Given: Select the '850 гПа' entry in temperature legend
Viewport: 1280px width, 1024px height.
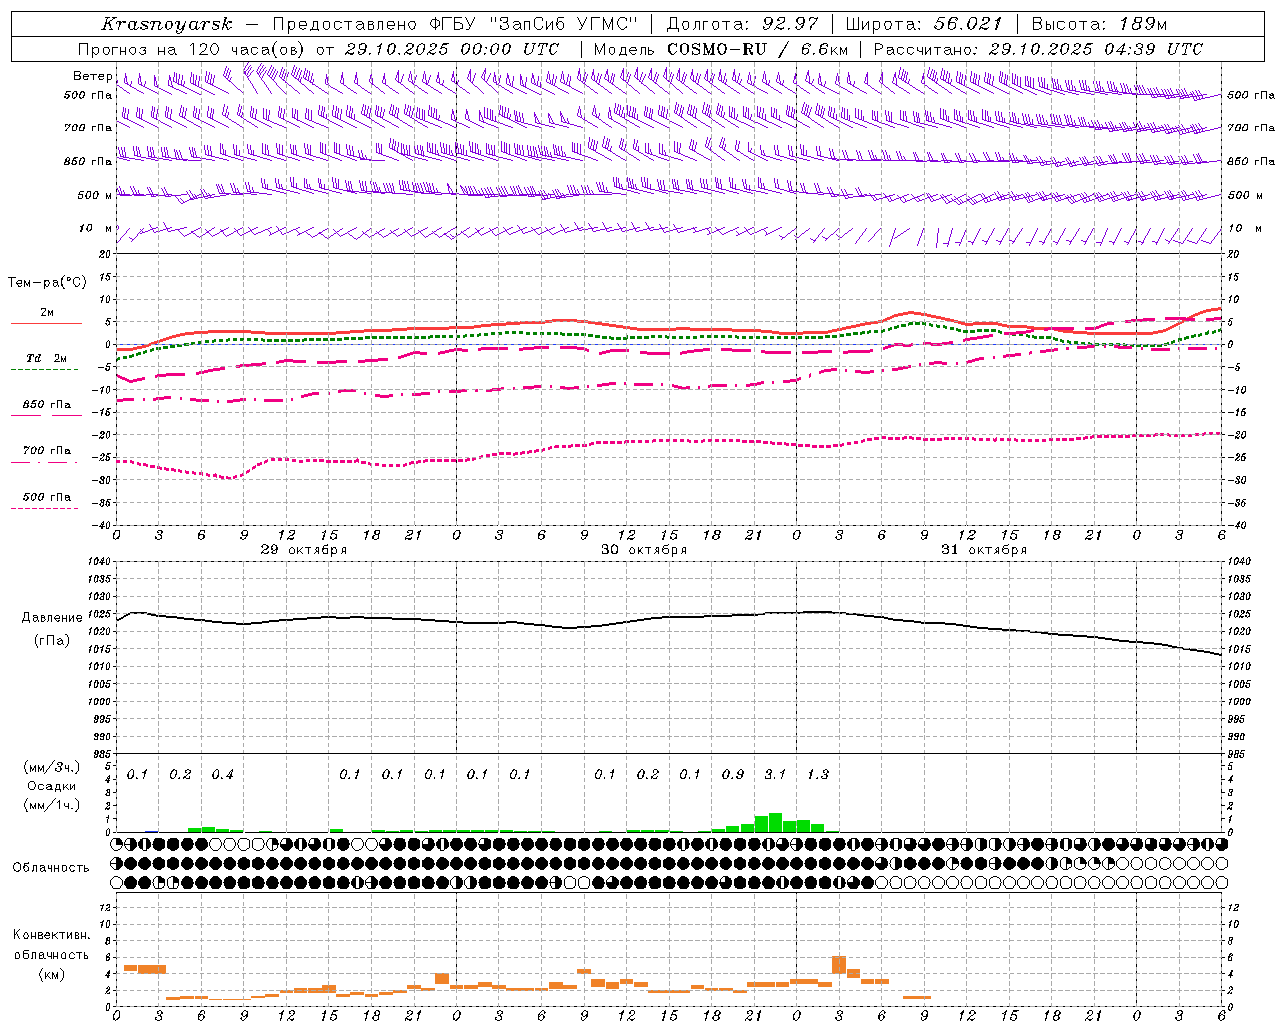Looking at the screenshot, I should tap(46, 407).
